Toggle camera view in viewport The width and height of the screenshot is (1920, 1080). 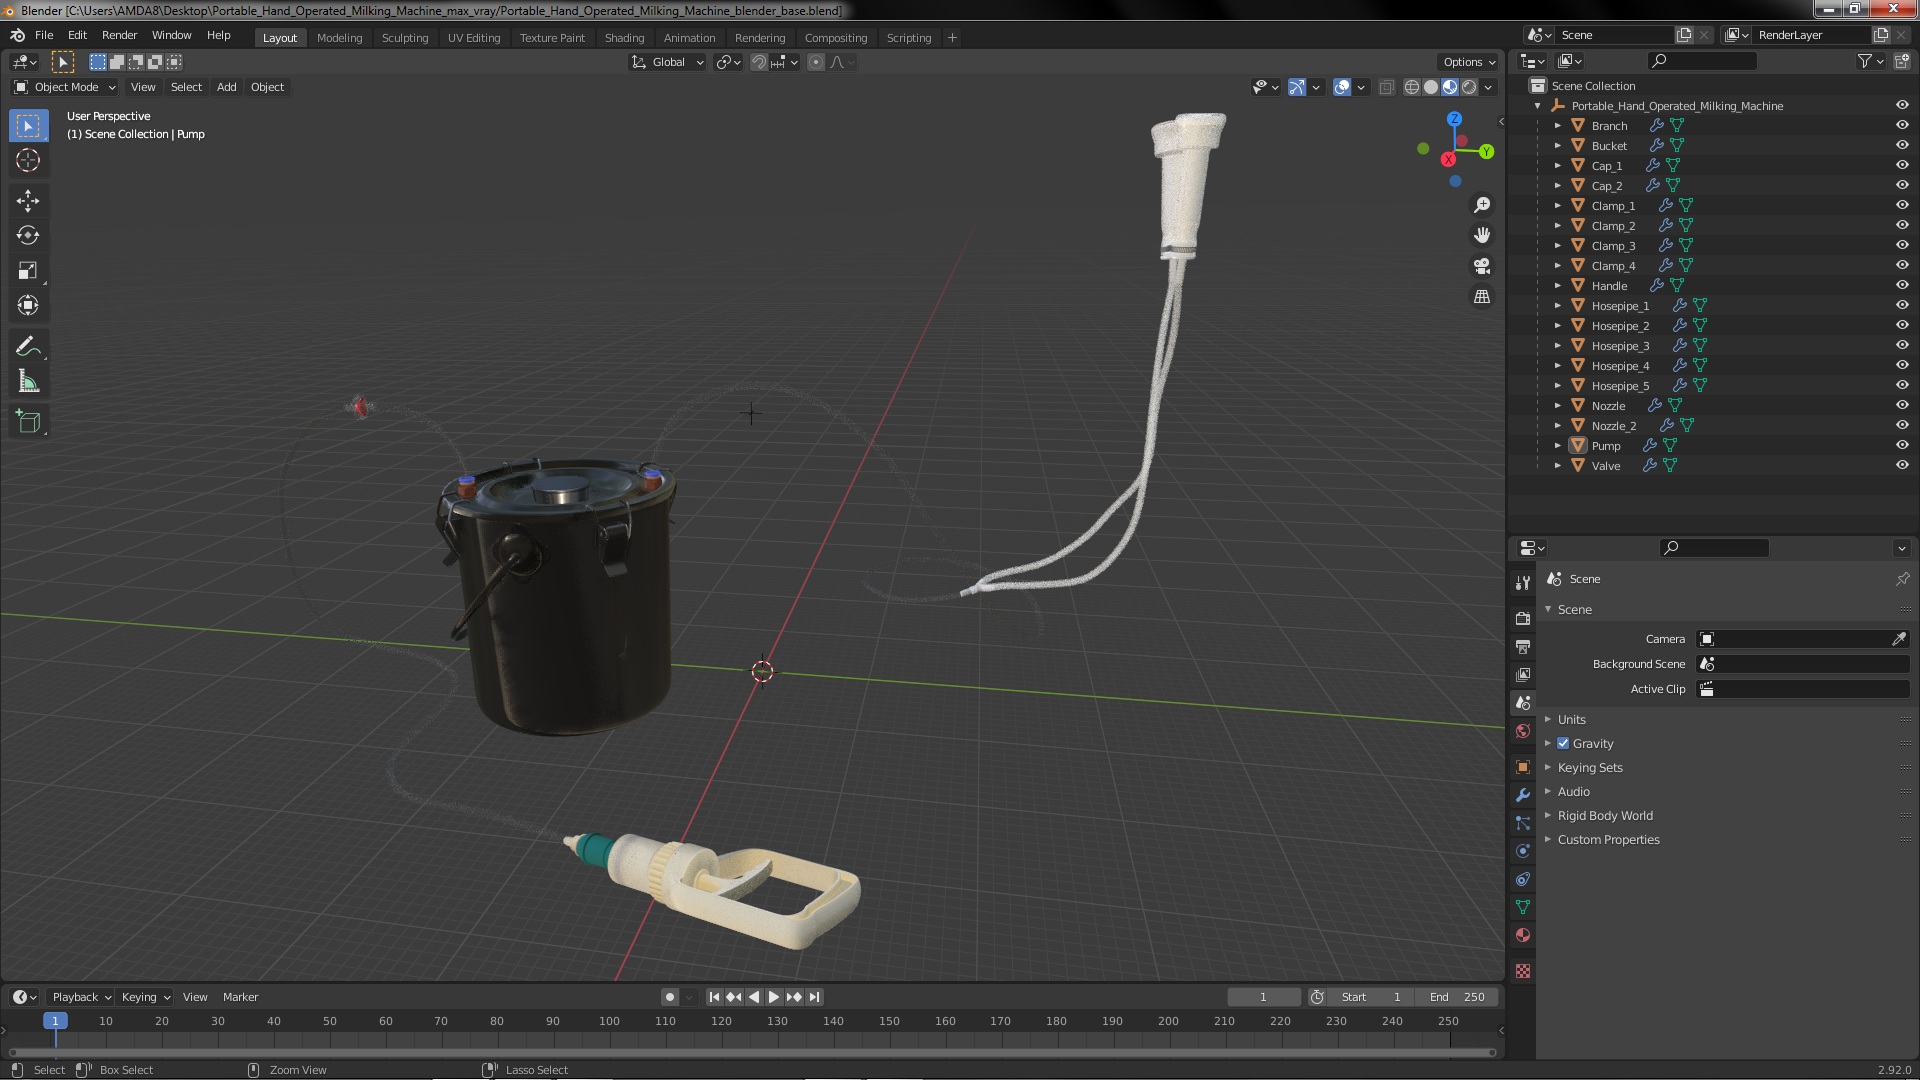point(1482,266)
